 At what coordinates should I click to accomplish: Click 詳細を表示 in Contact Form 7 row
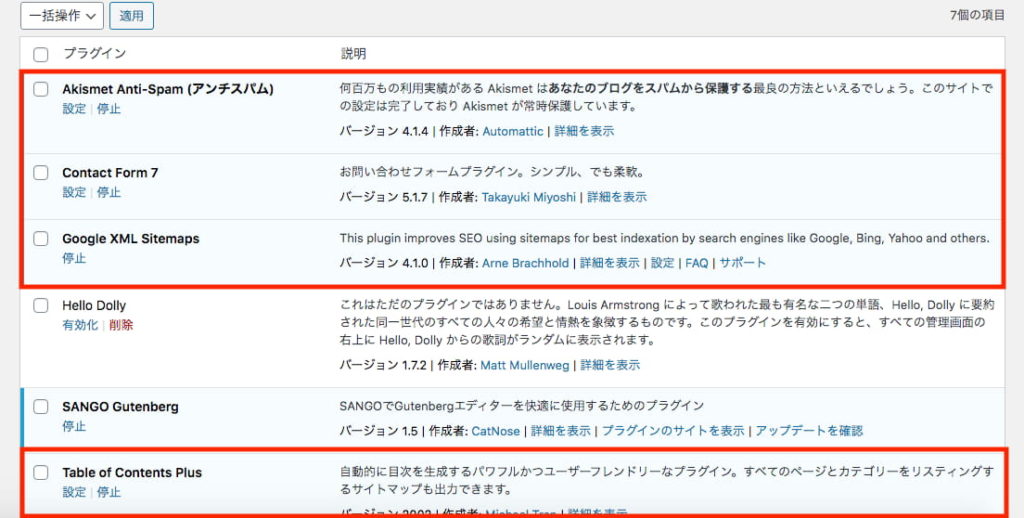[x=617, y=197]
